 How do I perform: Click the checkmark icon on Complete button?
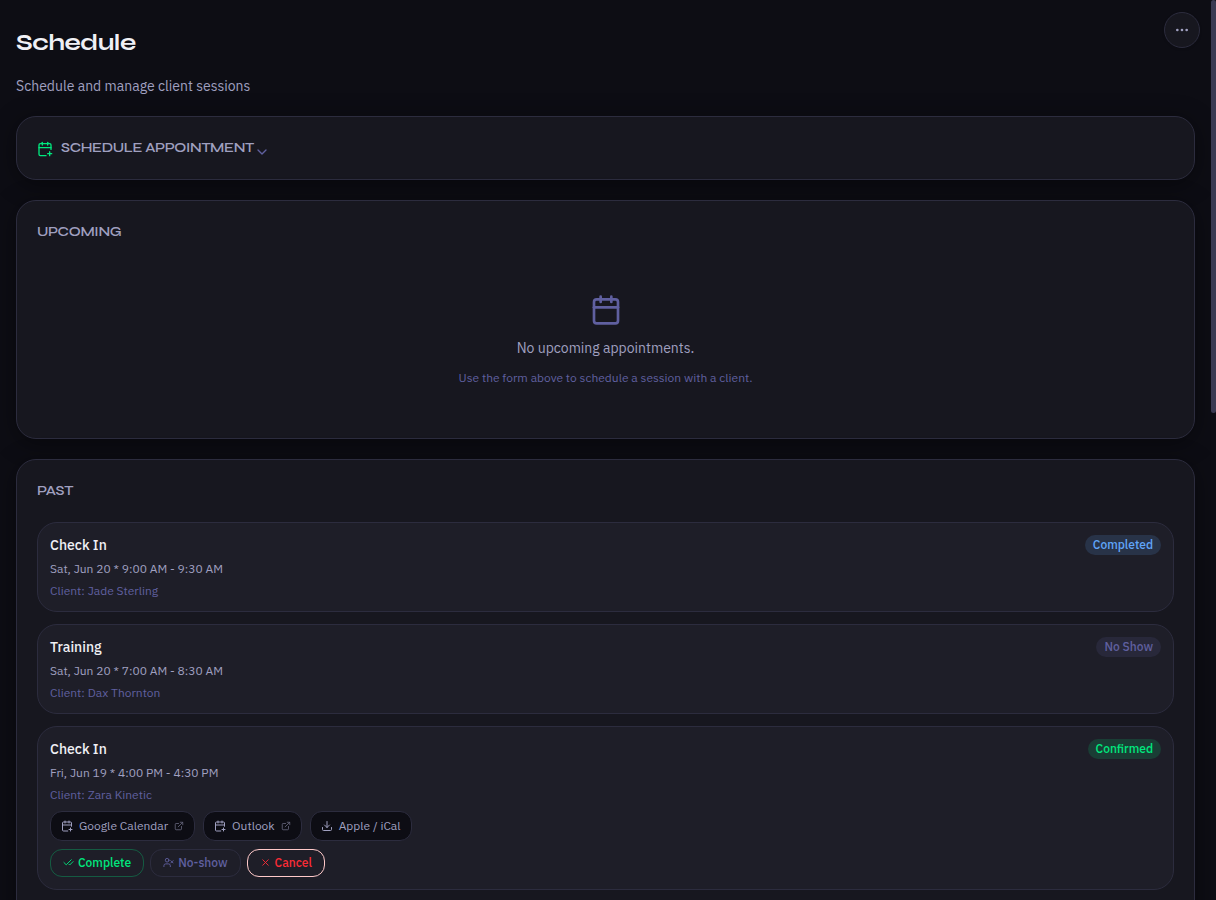68,863
